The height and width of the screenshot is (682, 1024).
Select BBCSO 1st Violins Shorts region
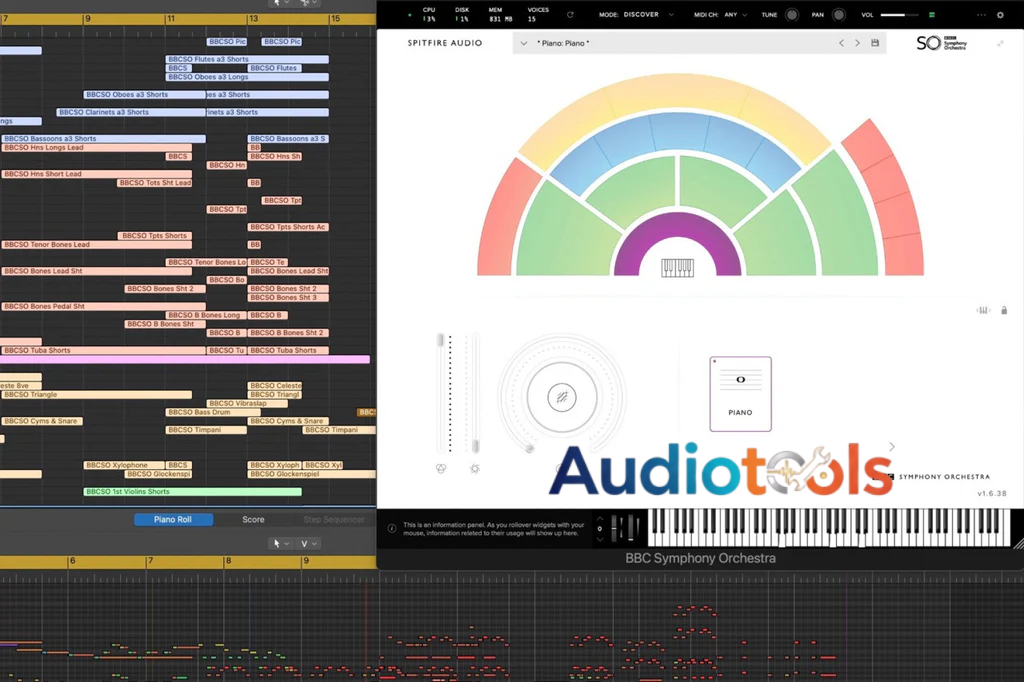point(193,491)
